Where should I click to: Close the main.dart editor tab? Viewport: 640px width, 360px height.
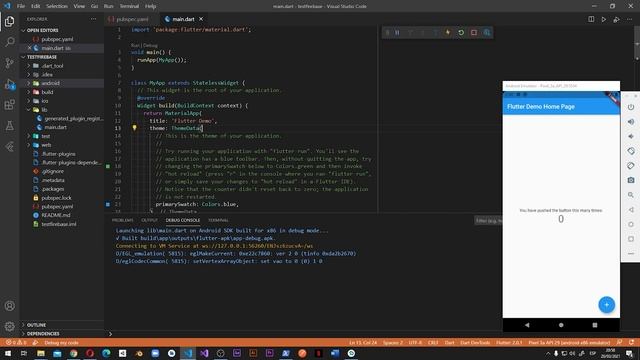click(201, 19)
